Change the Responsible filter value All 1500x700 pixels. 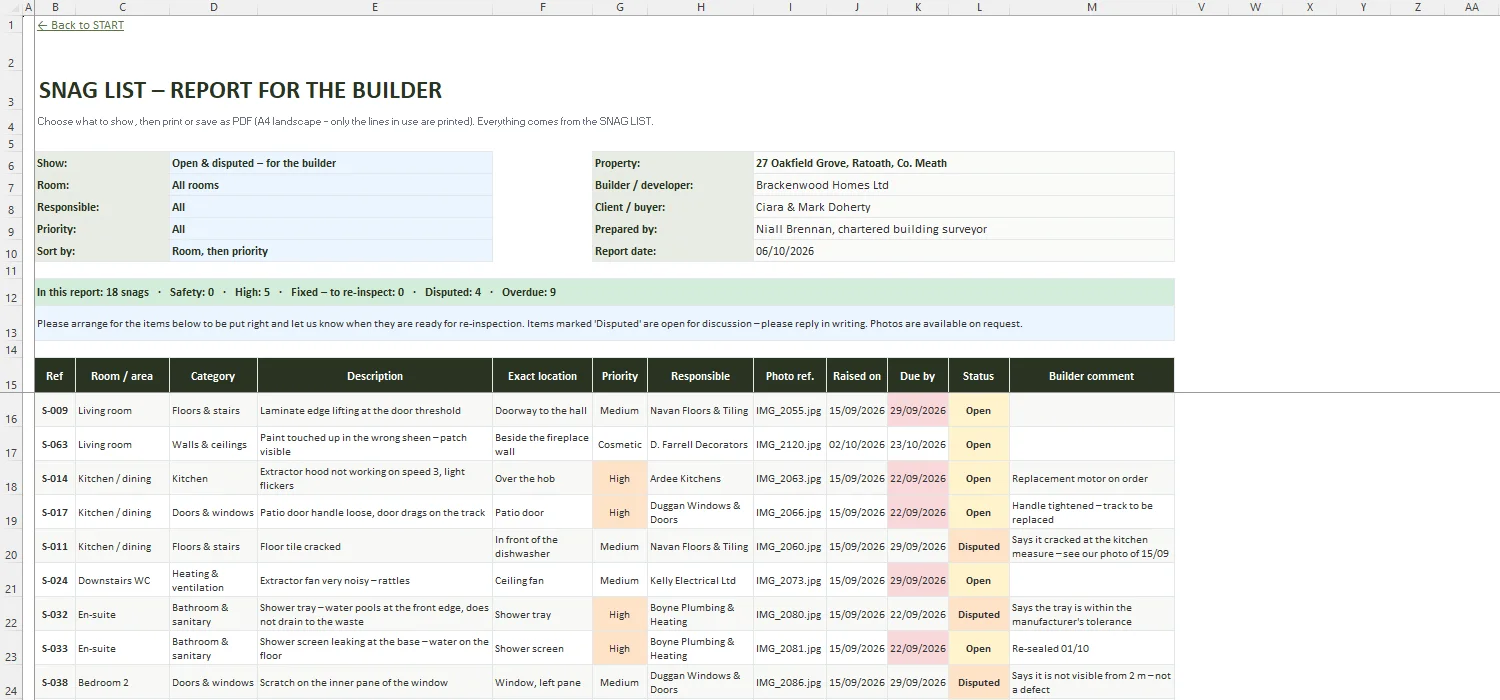(x=331, y=207)
